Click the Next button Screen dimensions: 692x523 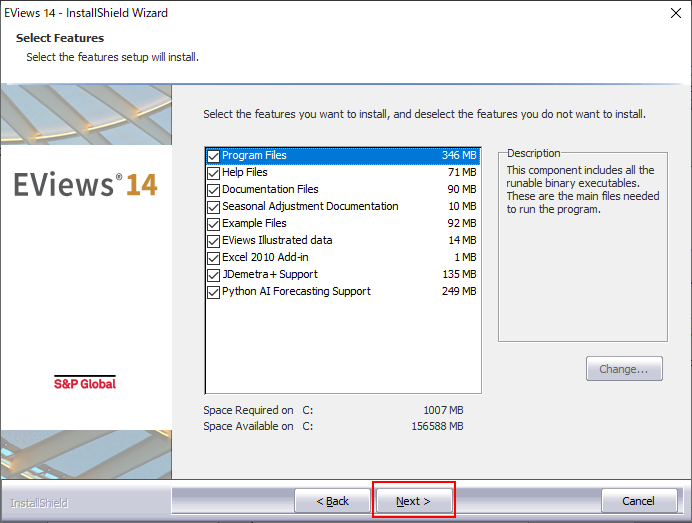(414, 500)
